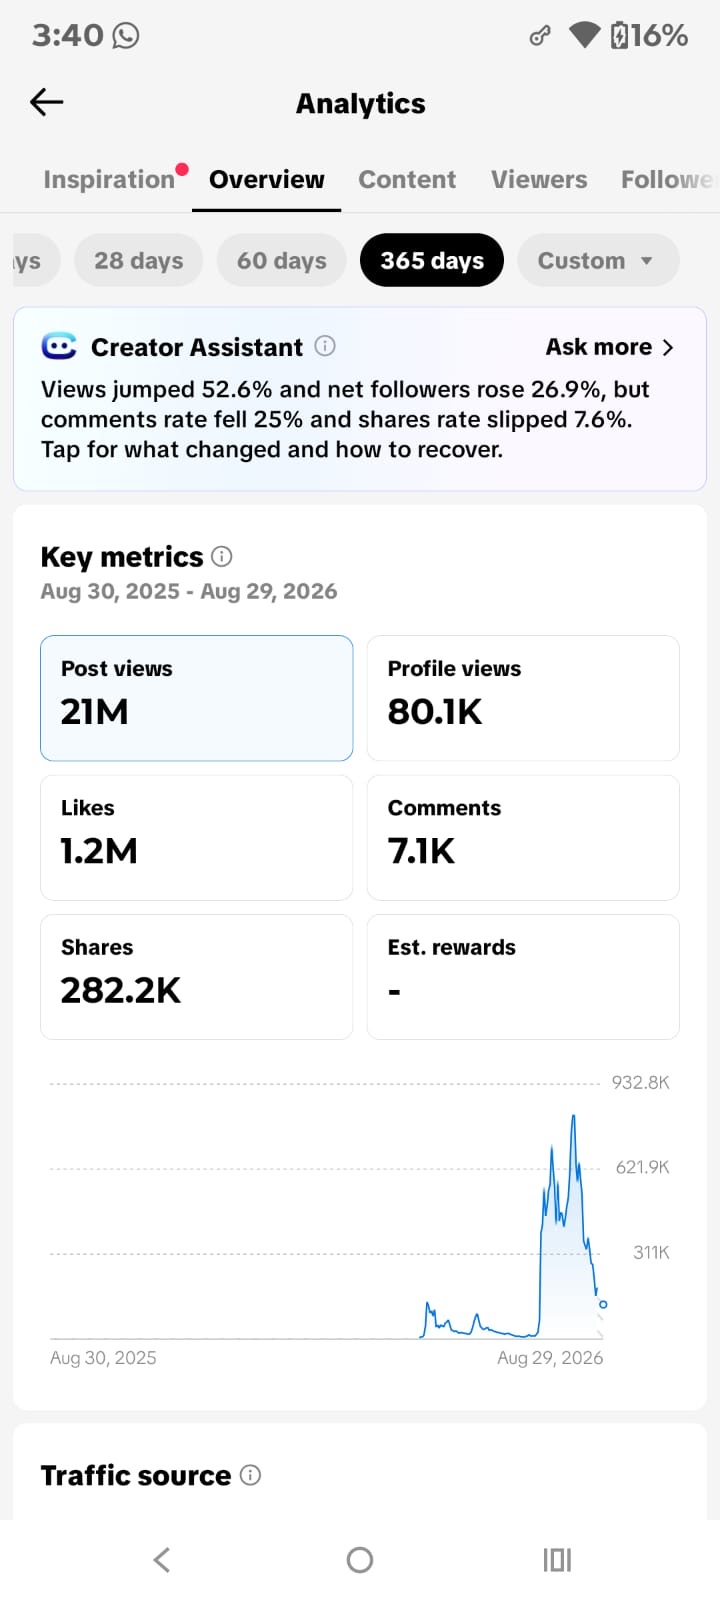Switch to the Content tab

tap(407, 179)
